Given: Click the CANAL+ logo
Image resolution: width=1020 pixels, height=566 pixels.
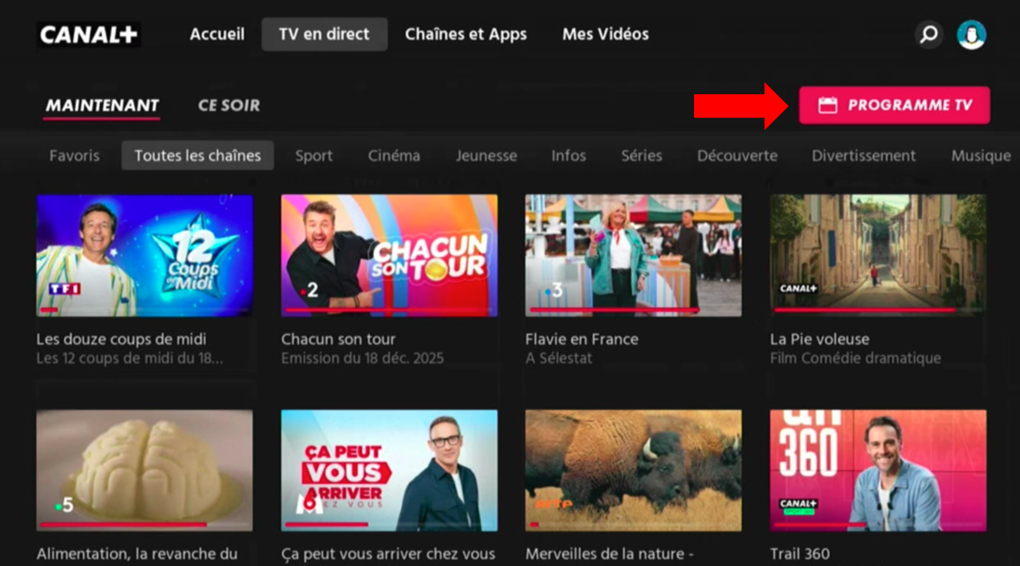Looking at the screenshot, I should [89, 35].
